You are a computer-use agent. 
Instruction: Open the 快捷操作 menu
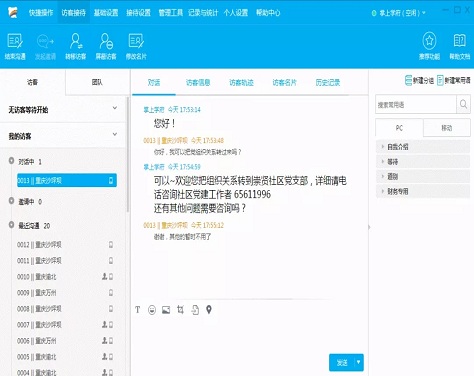click(x=41, y=13)
